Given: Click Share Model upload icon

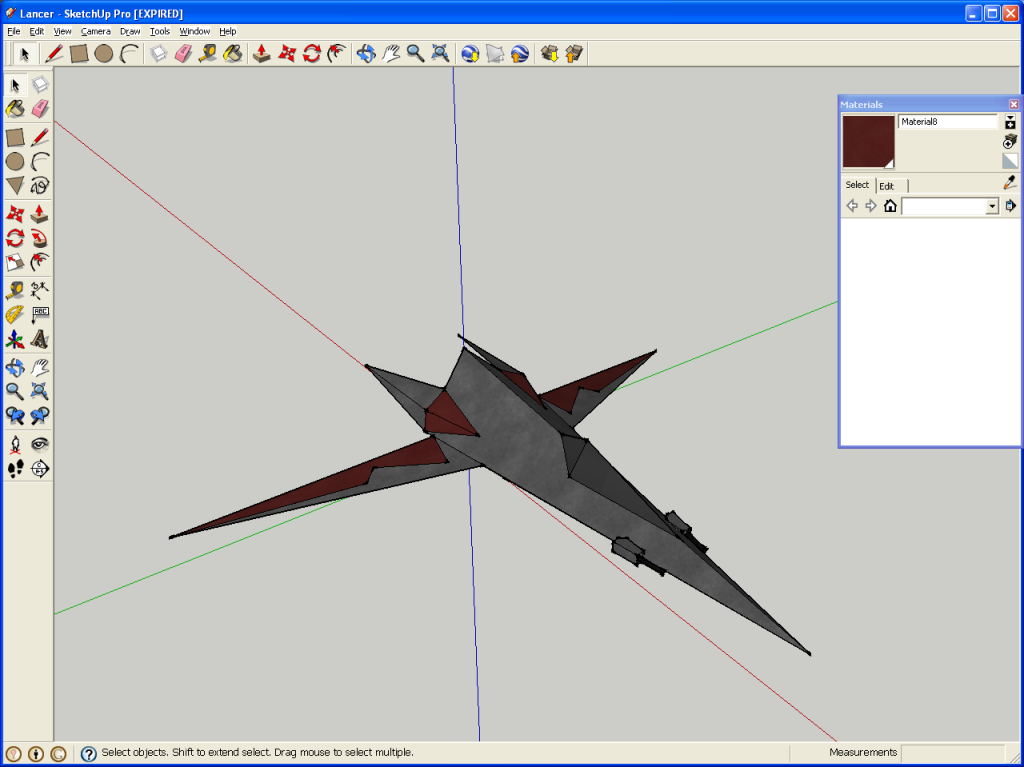Looking at the screenshot, I should pyautogui.click(x=574, y=54).
